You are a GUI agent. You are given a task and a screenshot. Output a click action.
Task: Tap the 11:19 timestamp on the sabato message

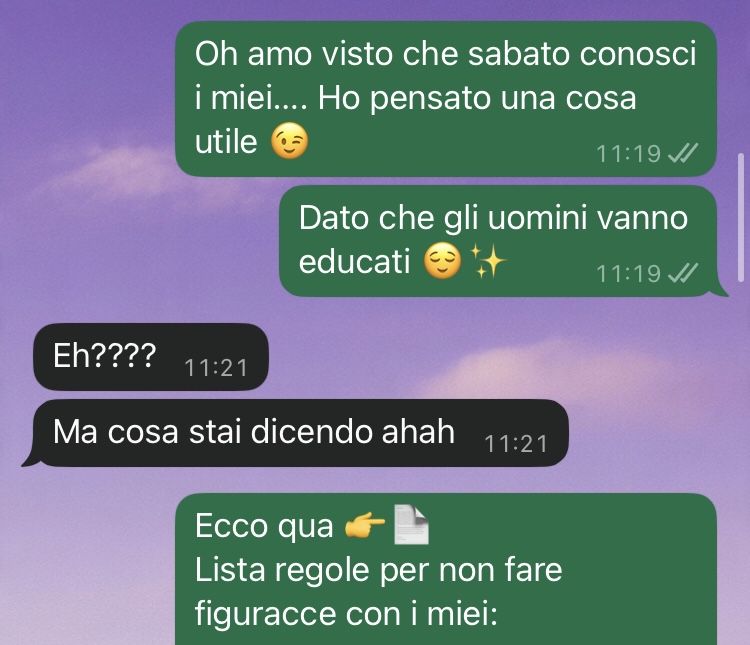tap(628, 154)
